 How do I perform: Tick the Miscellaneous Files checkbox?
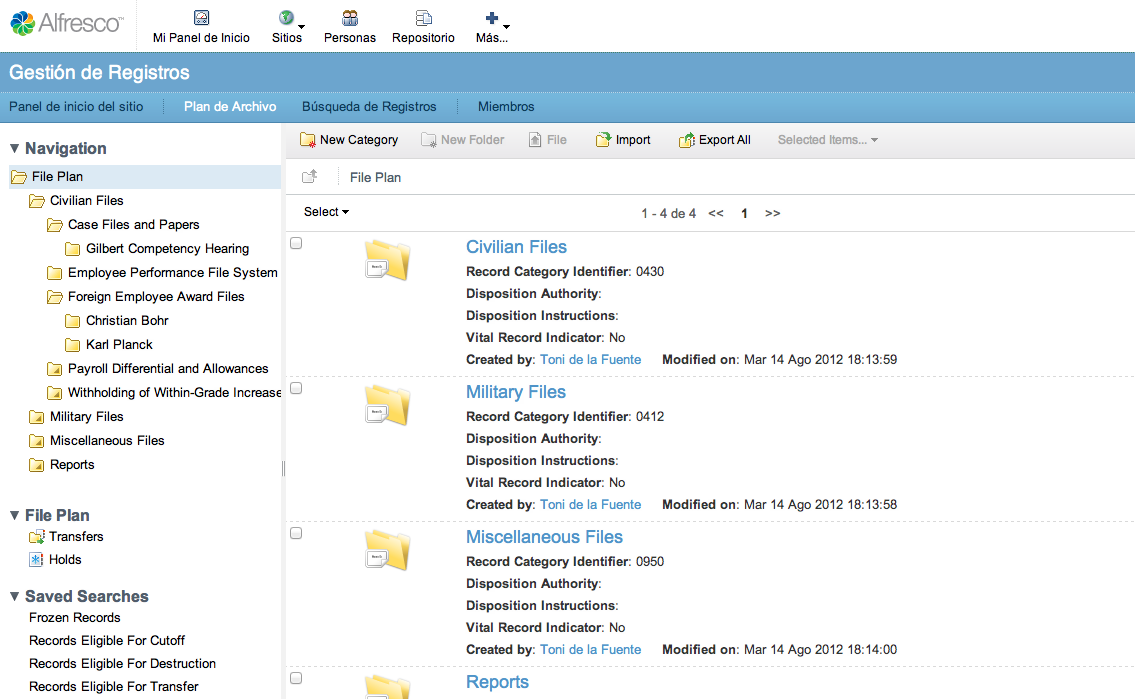coord(296,533)
